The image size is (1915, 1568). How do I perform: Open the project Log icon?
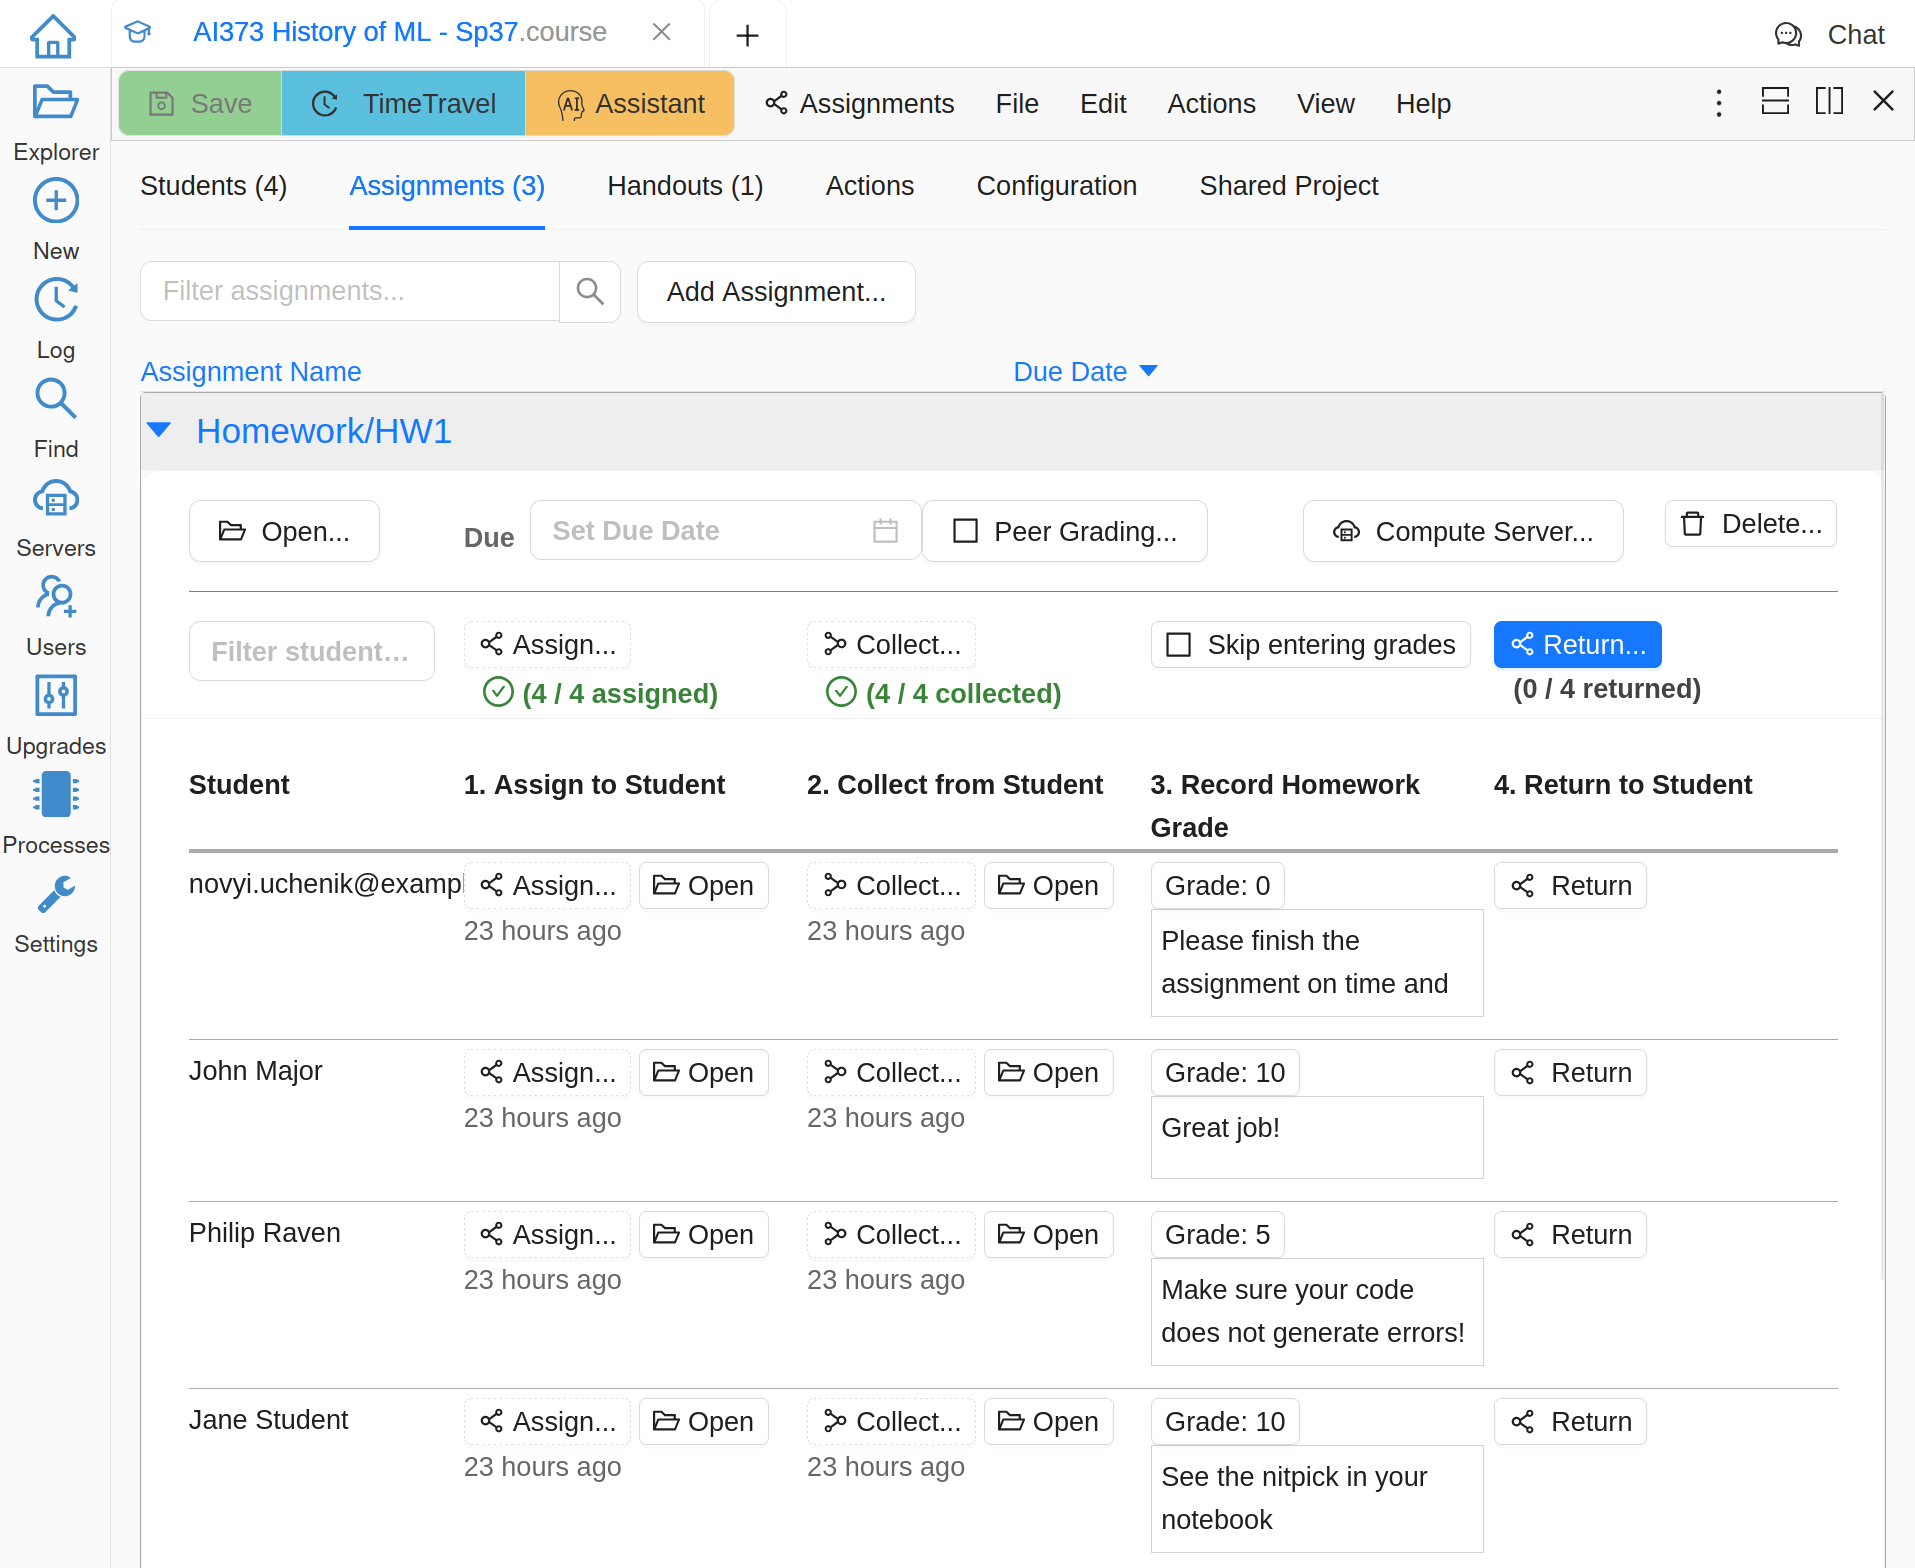[x=55, y=301]
